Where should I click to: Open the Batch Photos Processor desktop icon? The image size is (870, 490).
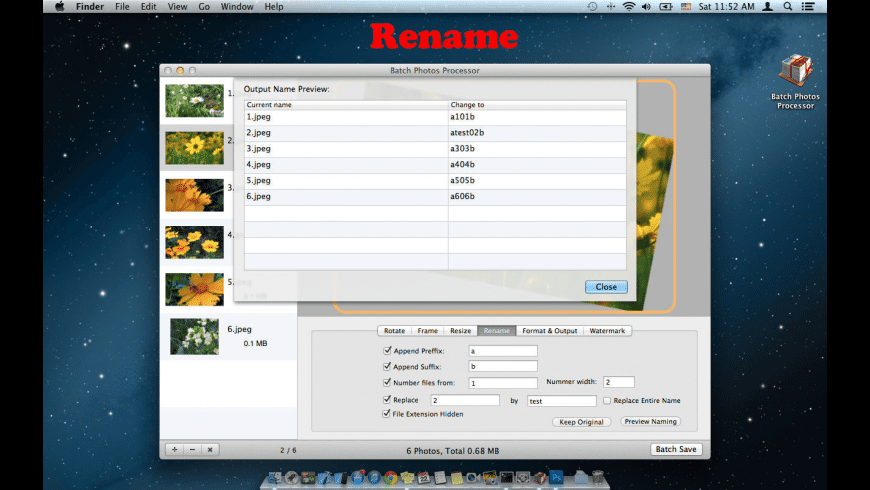[x=795, y=80]
